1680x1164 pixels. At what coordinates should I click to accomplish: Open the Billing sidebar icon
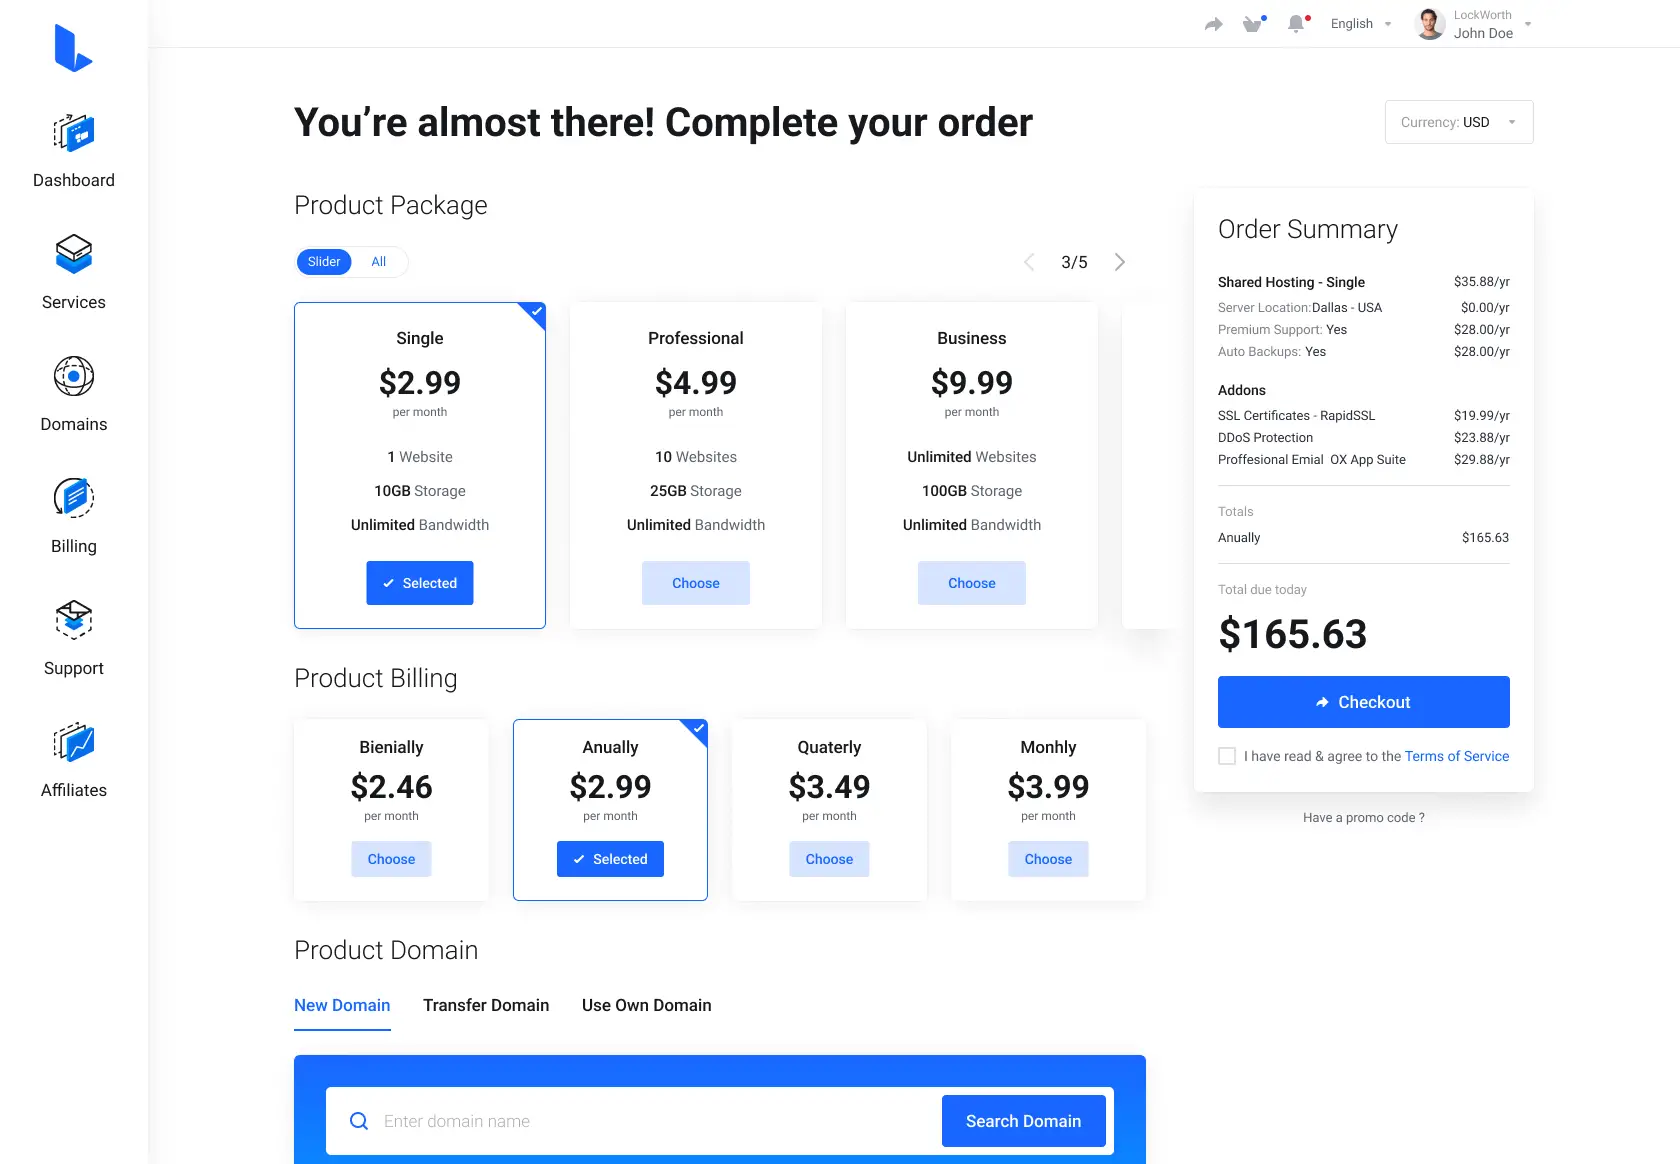[x=74, y=498]
